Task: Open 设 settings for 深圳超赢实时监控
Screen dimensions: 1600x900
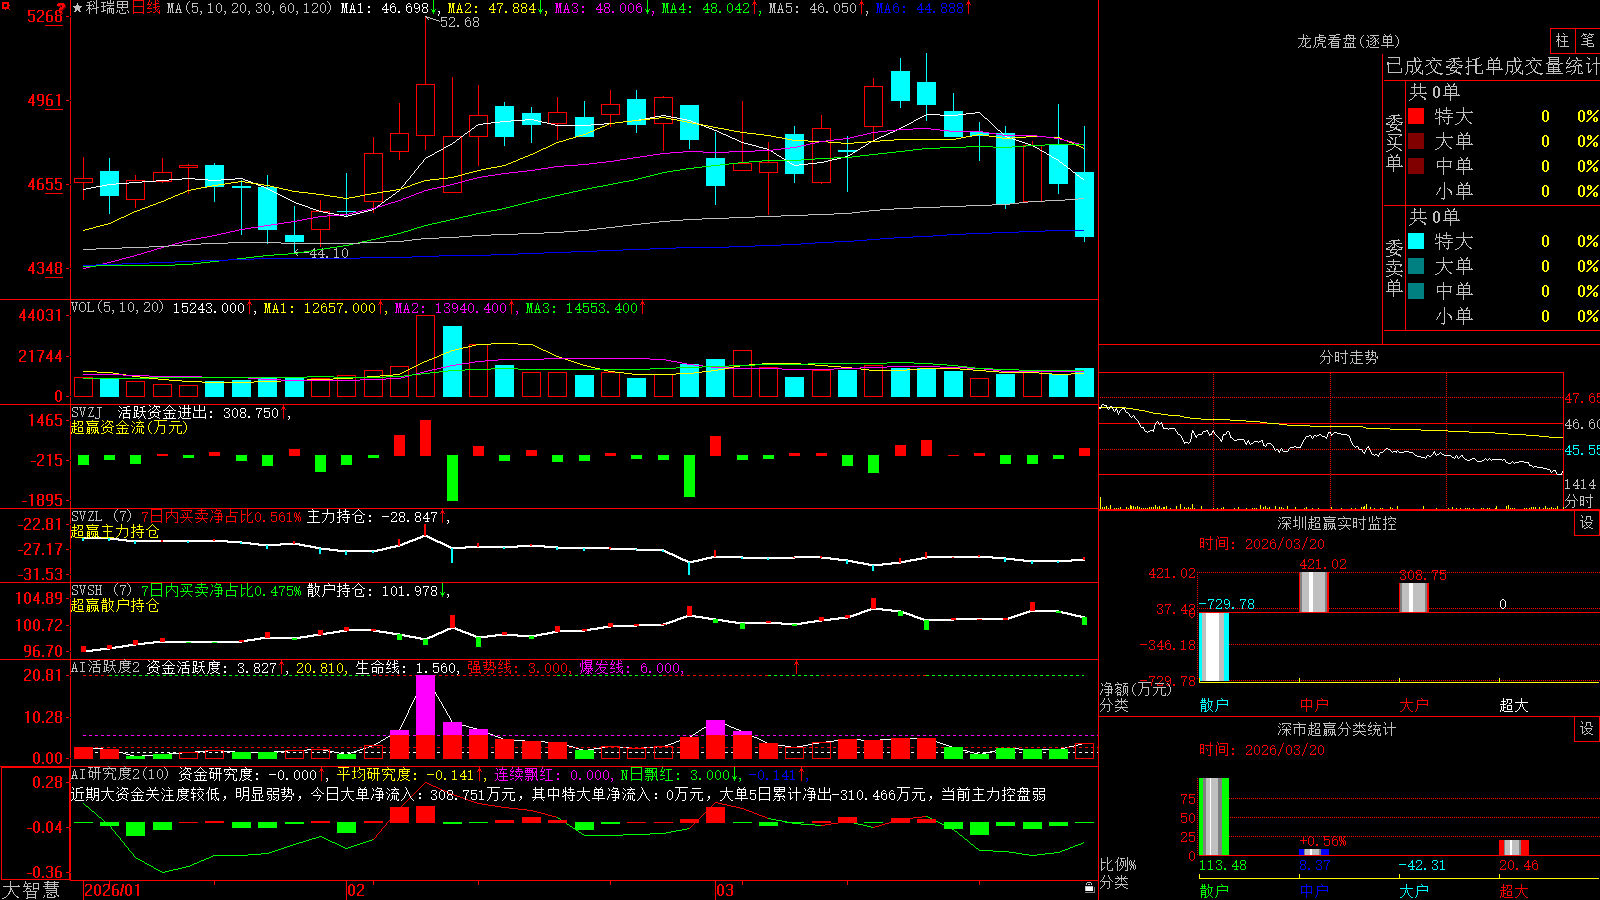Action: pos(1587,523)
